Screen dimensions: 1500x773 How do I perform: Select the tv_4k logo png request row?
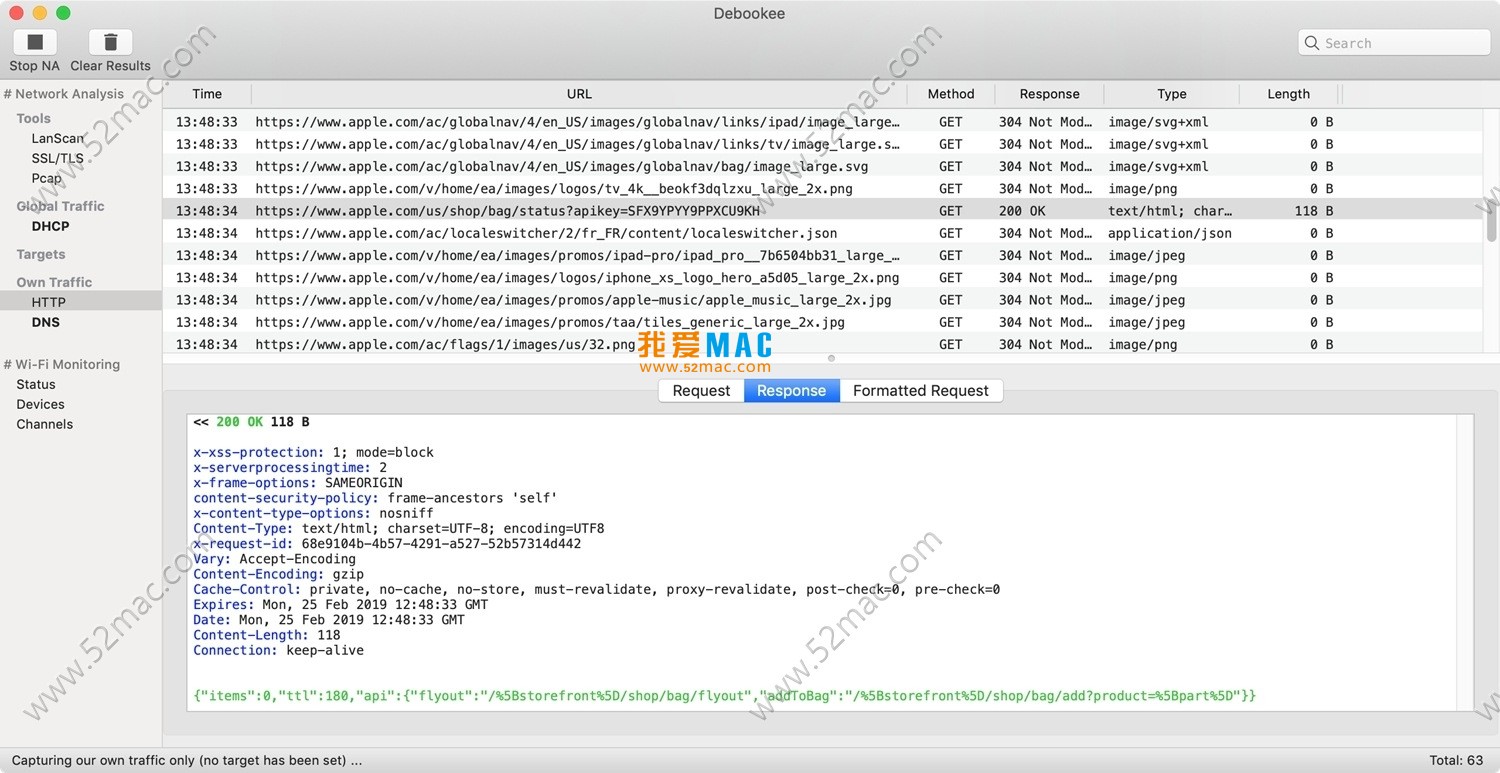pyautogui.click(x=824, y=188)
